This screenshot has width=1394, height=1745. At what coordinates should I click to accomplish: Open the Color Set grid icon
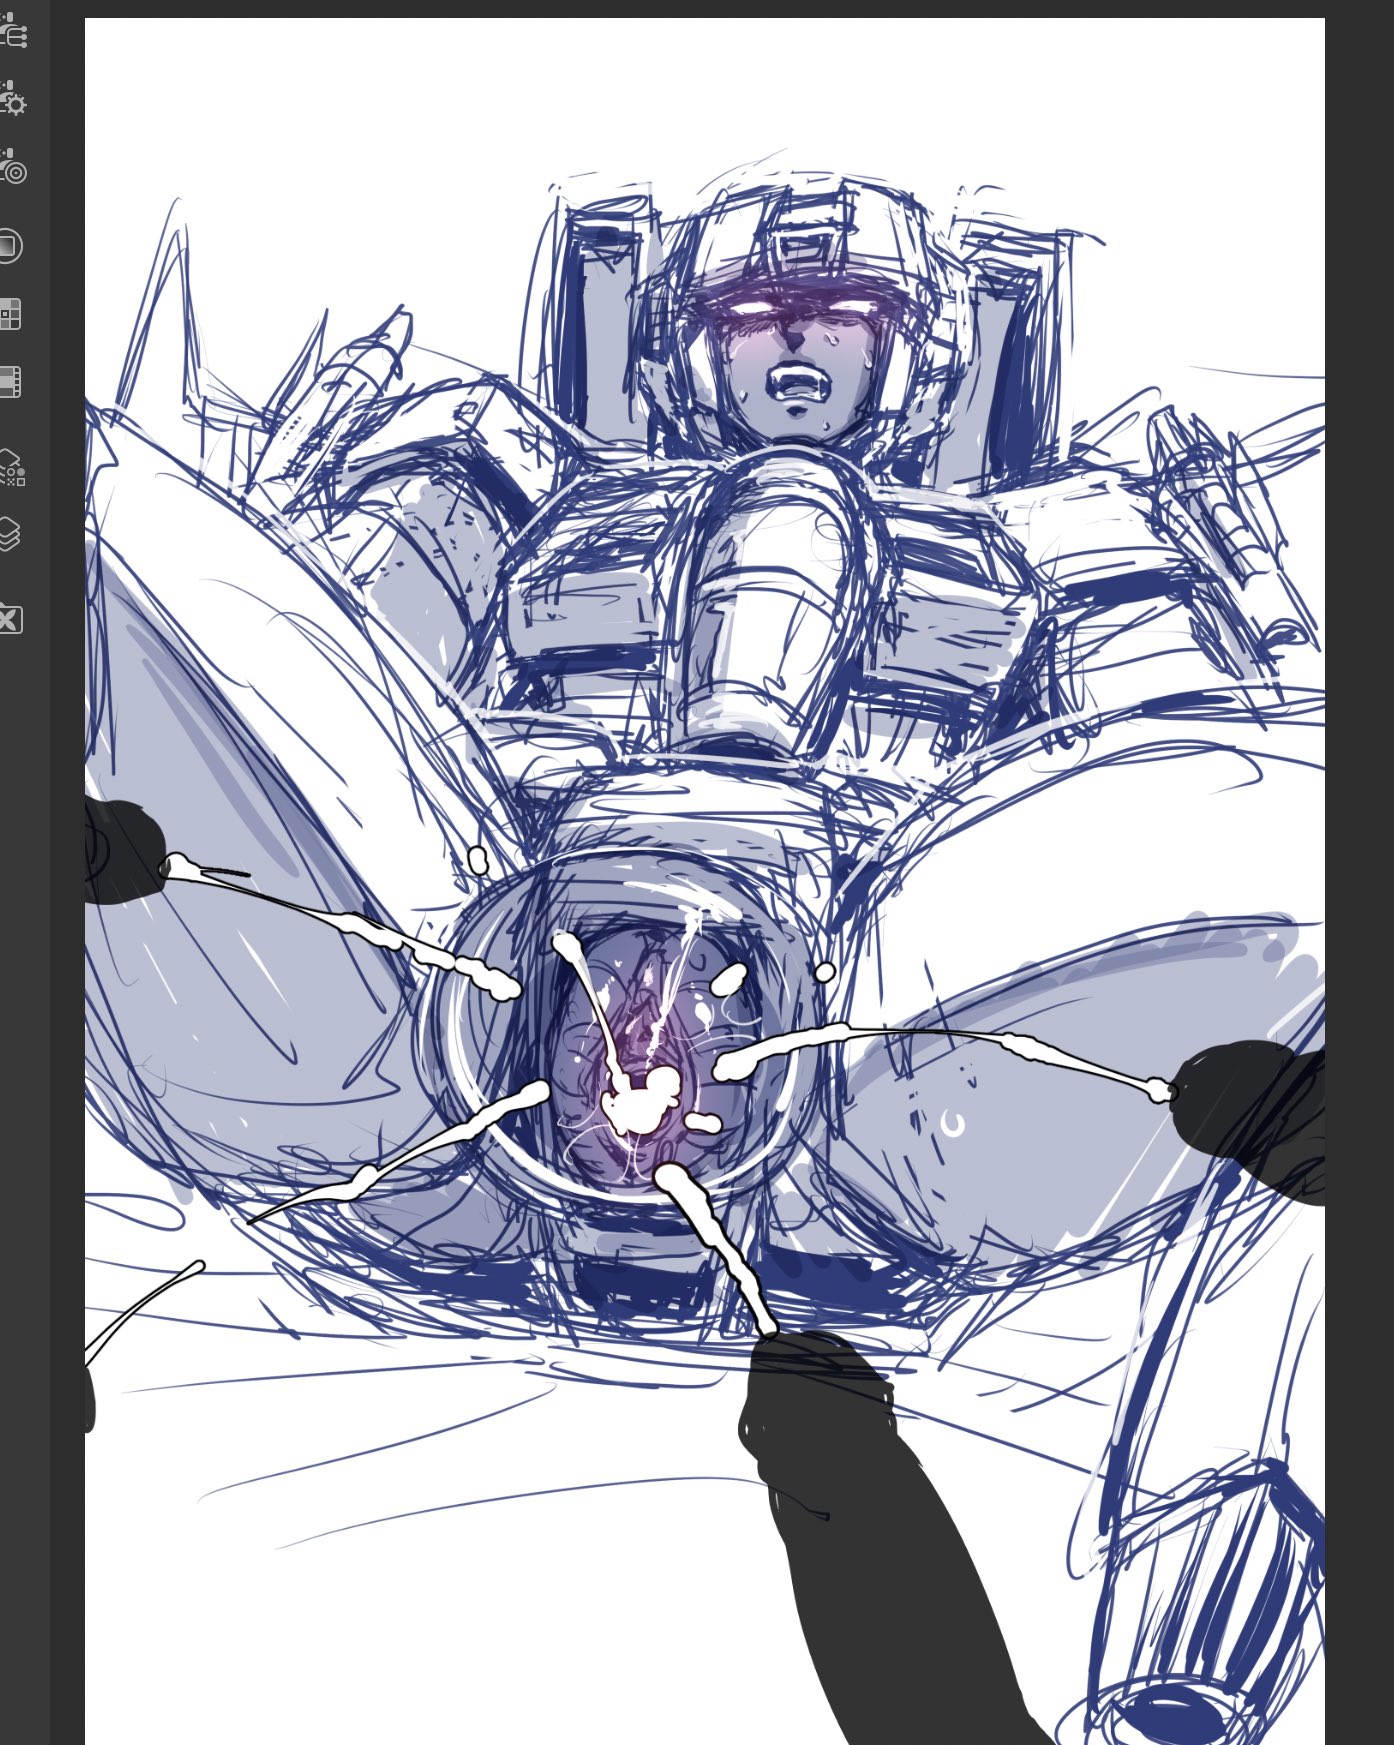(10, 314)
